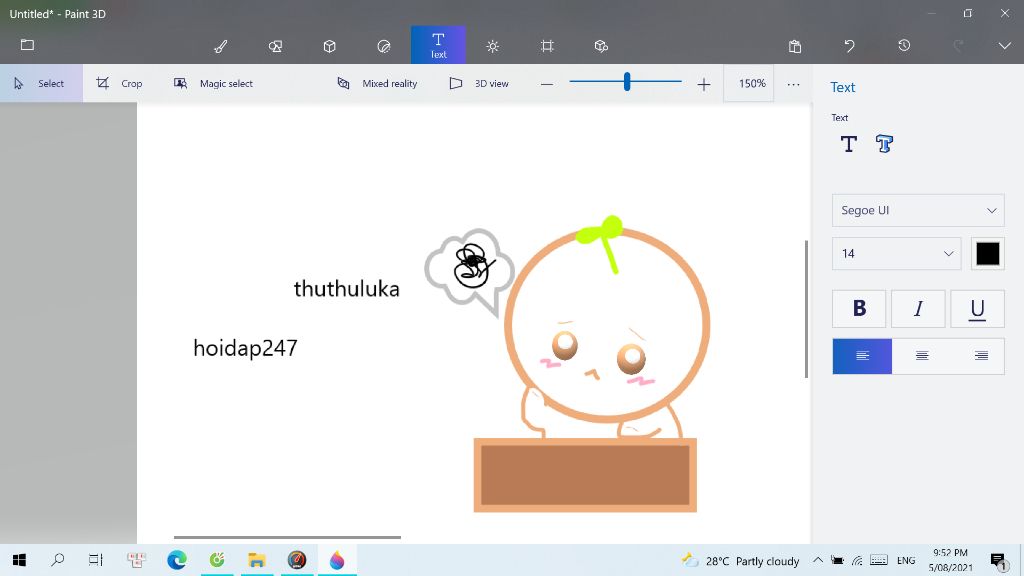Open the Segoe UI font dropdown
1024x576 pixels.
[x=918, y=210]
